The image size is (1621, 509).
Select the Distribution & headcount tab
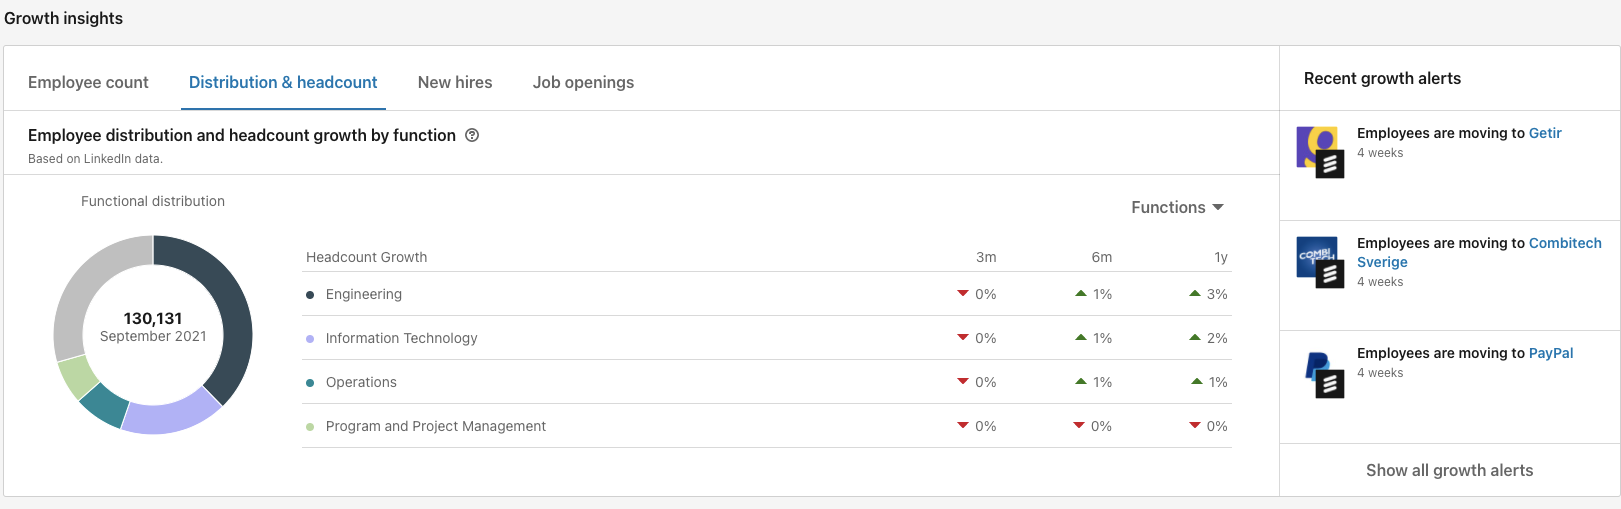click(283, 83)
